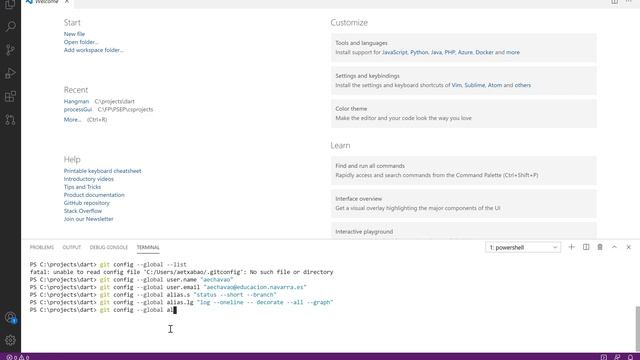
Task: Install Atom keybindings link
Action: (495, 85)
